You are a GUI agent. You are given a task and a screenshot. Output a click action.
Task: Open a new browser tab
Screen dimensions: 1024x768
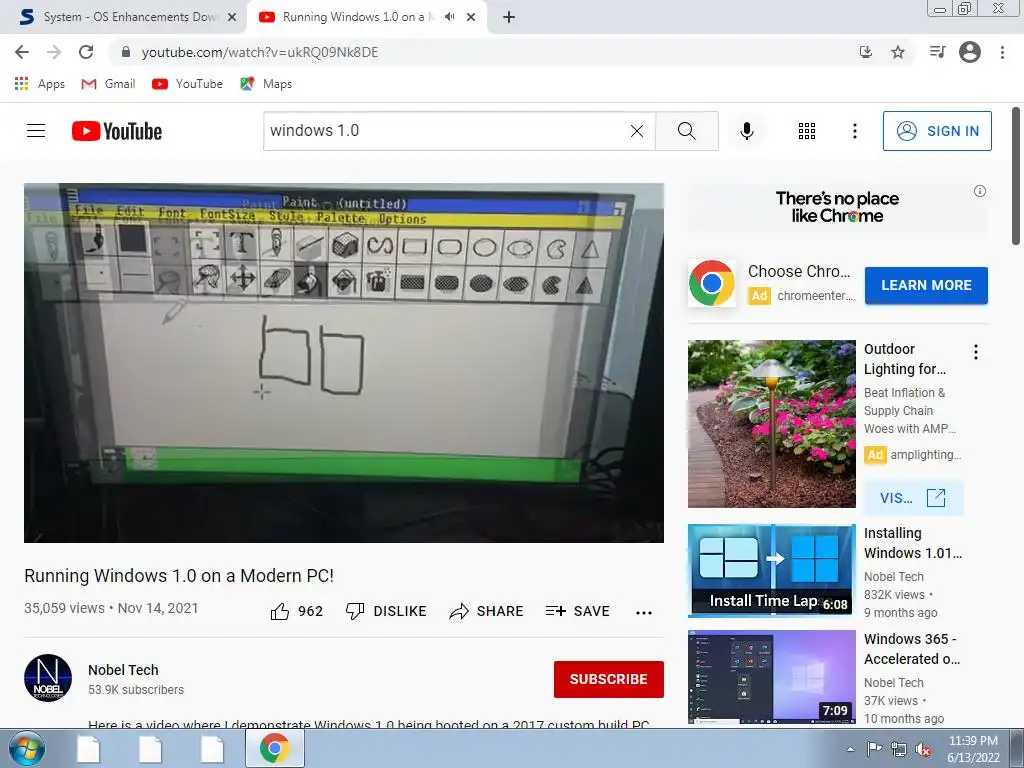(509, 17)
